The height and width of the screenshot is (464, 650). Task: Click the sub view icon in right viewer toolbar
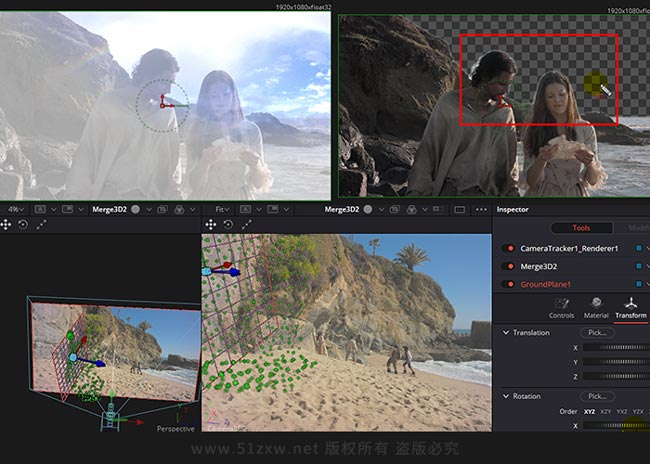(x=273, y=210)
